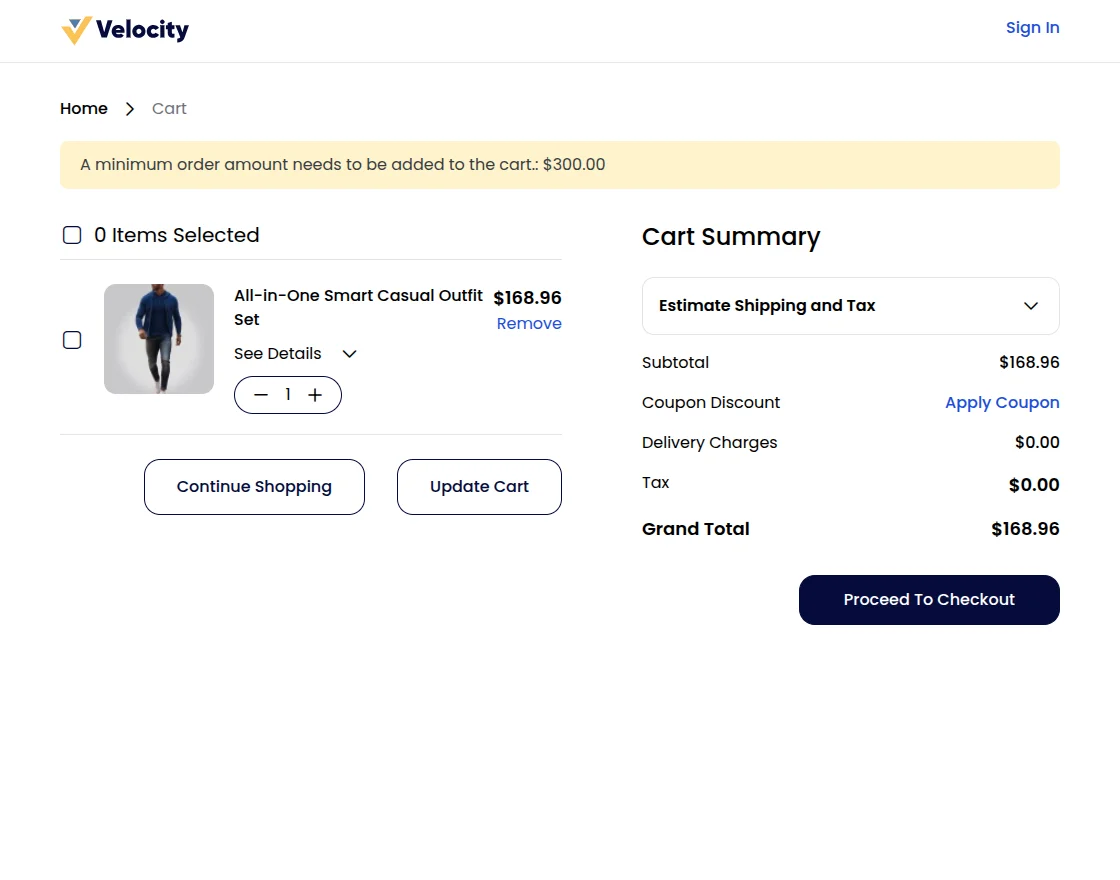This screenshot has height=880, width=1120.
Task: Click the unchecked box icon next to the outfit
Action: click(x=72, y=340)
